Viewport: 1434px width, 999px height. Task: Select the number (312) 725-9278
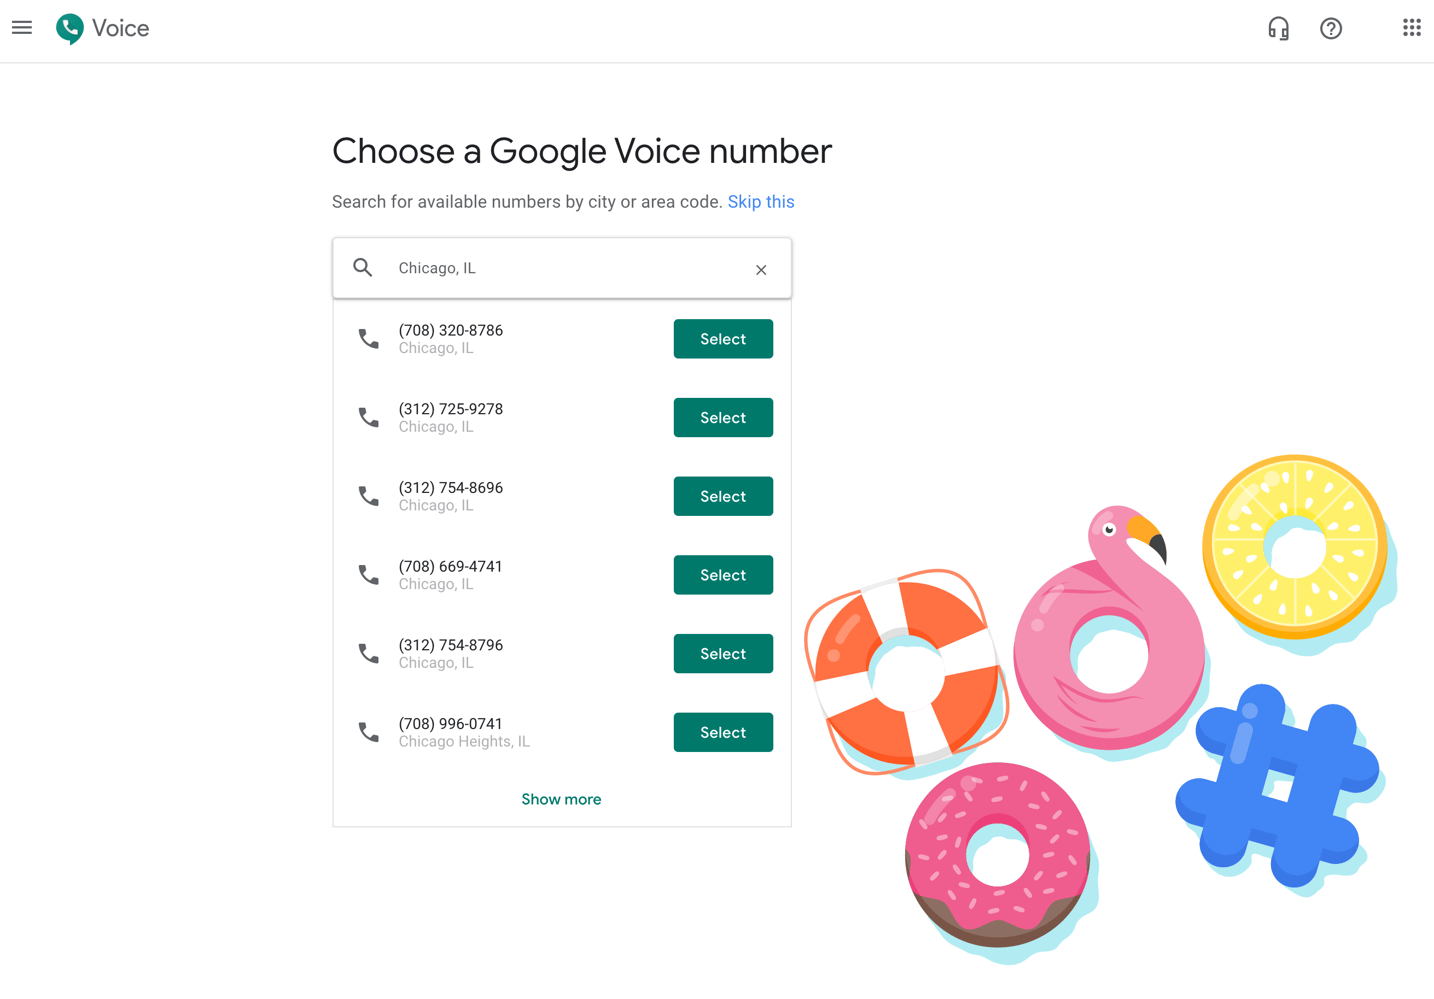[722, 417]
